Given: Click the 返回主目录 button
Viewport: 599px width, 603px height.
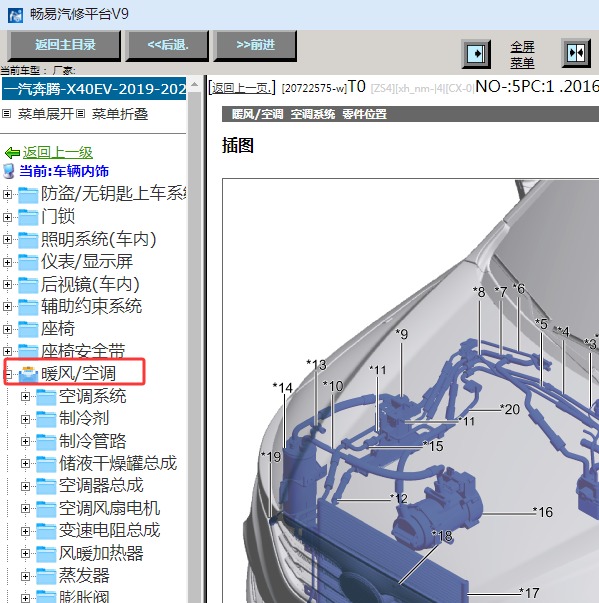Looking at the screenshot, I should click(64, 45).
